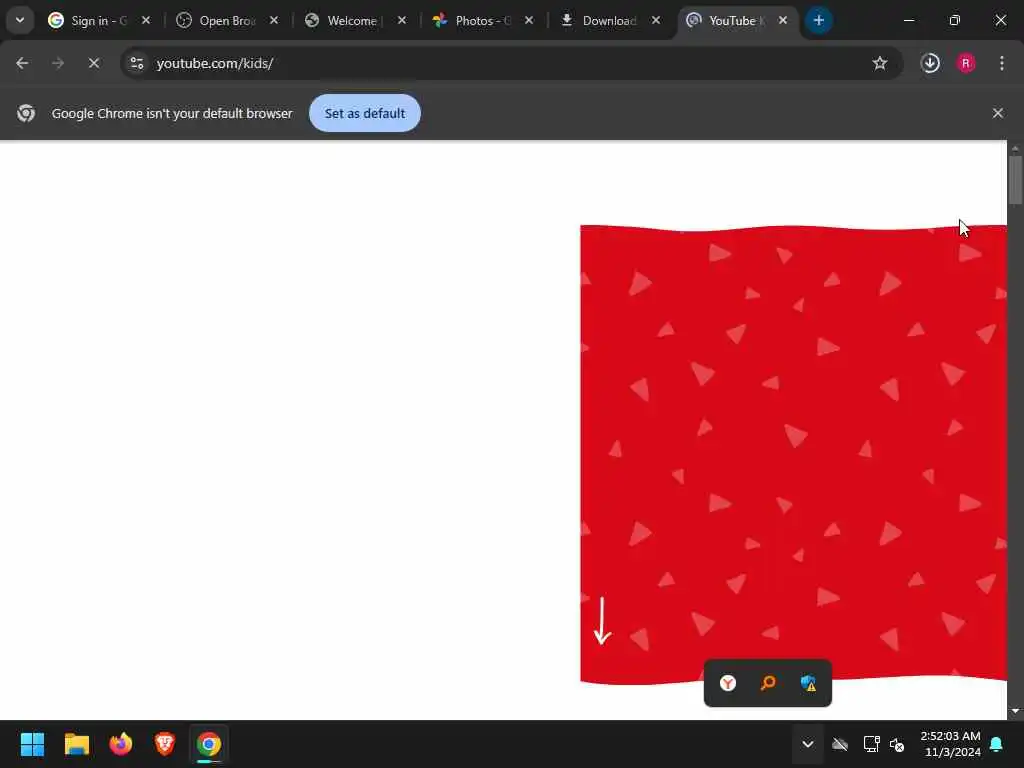
Task: Close the Sign in tab
Action: [146, 20]
